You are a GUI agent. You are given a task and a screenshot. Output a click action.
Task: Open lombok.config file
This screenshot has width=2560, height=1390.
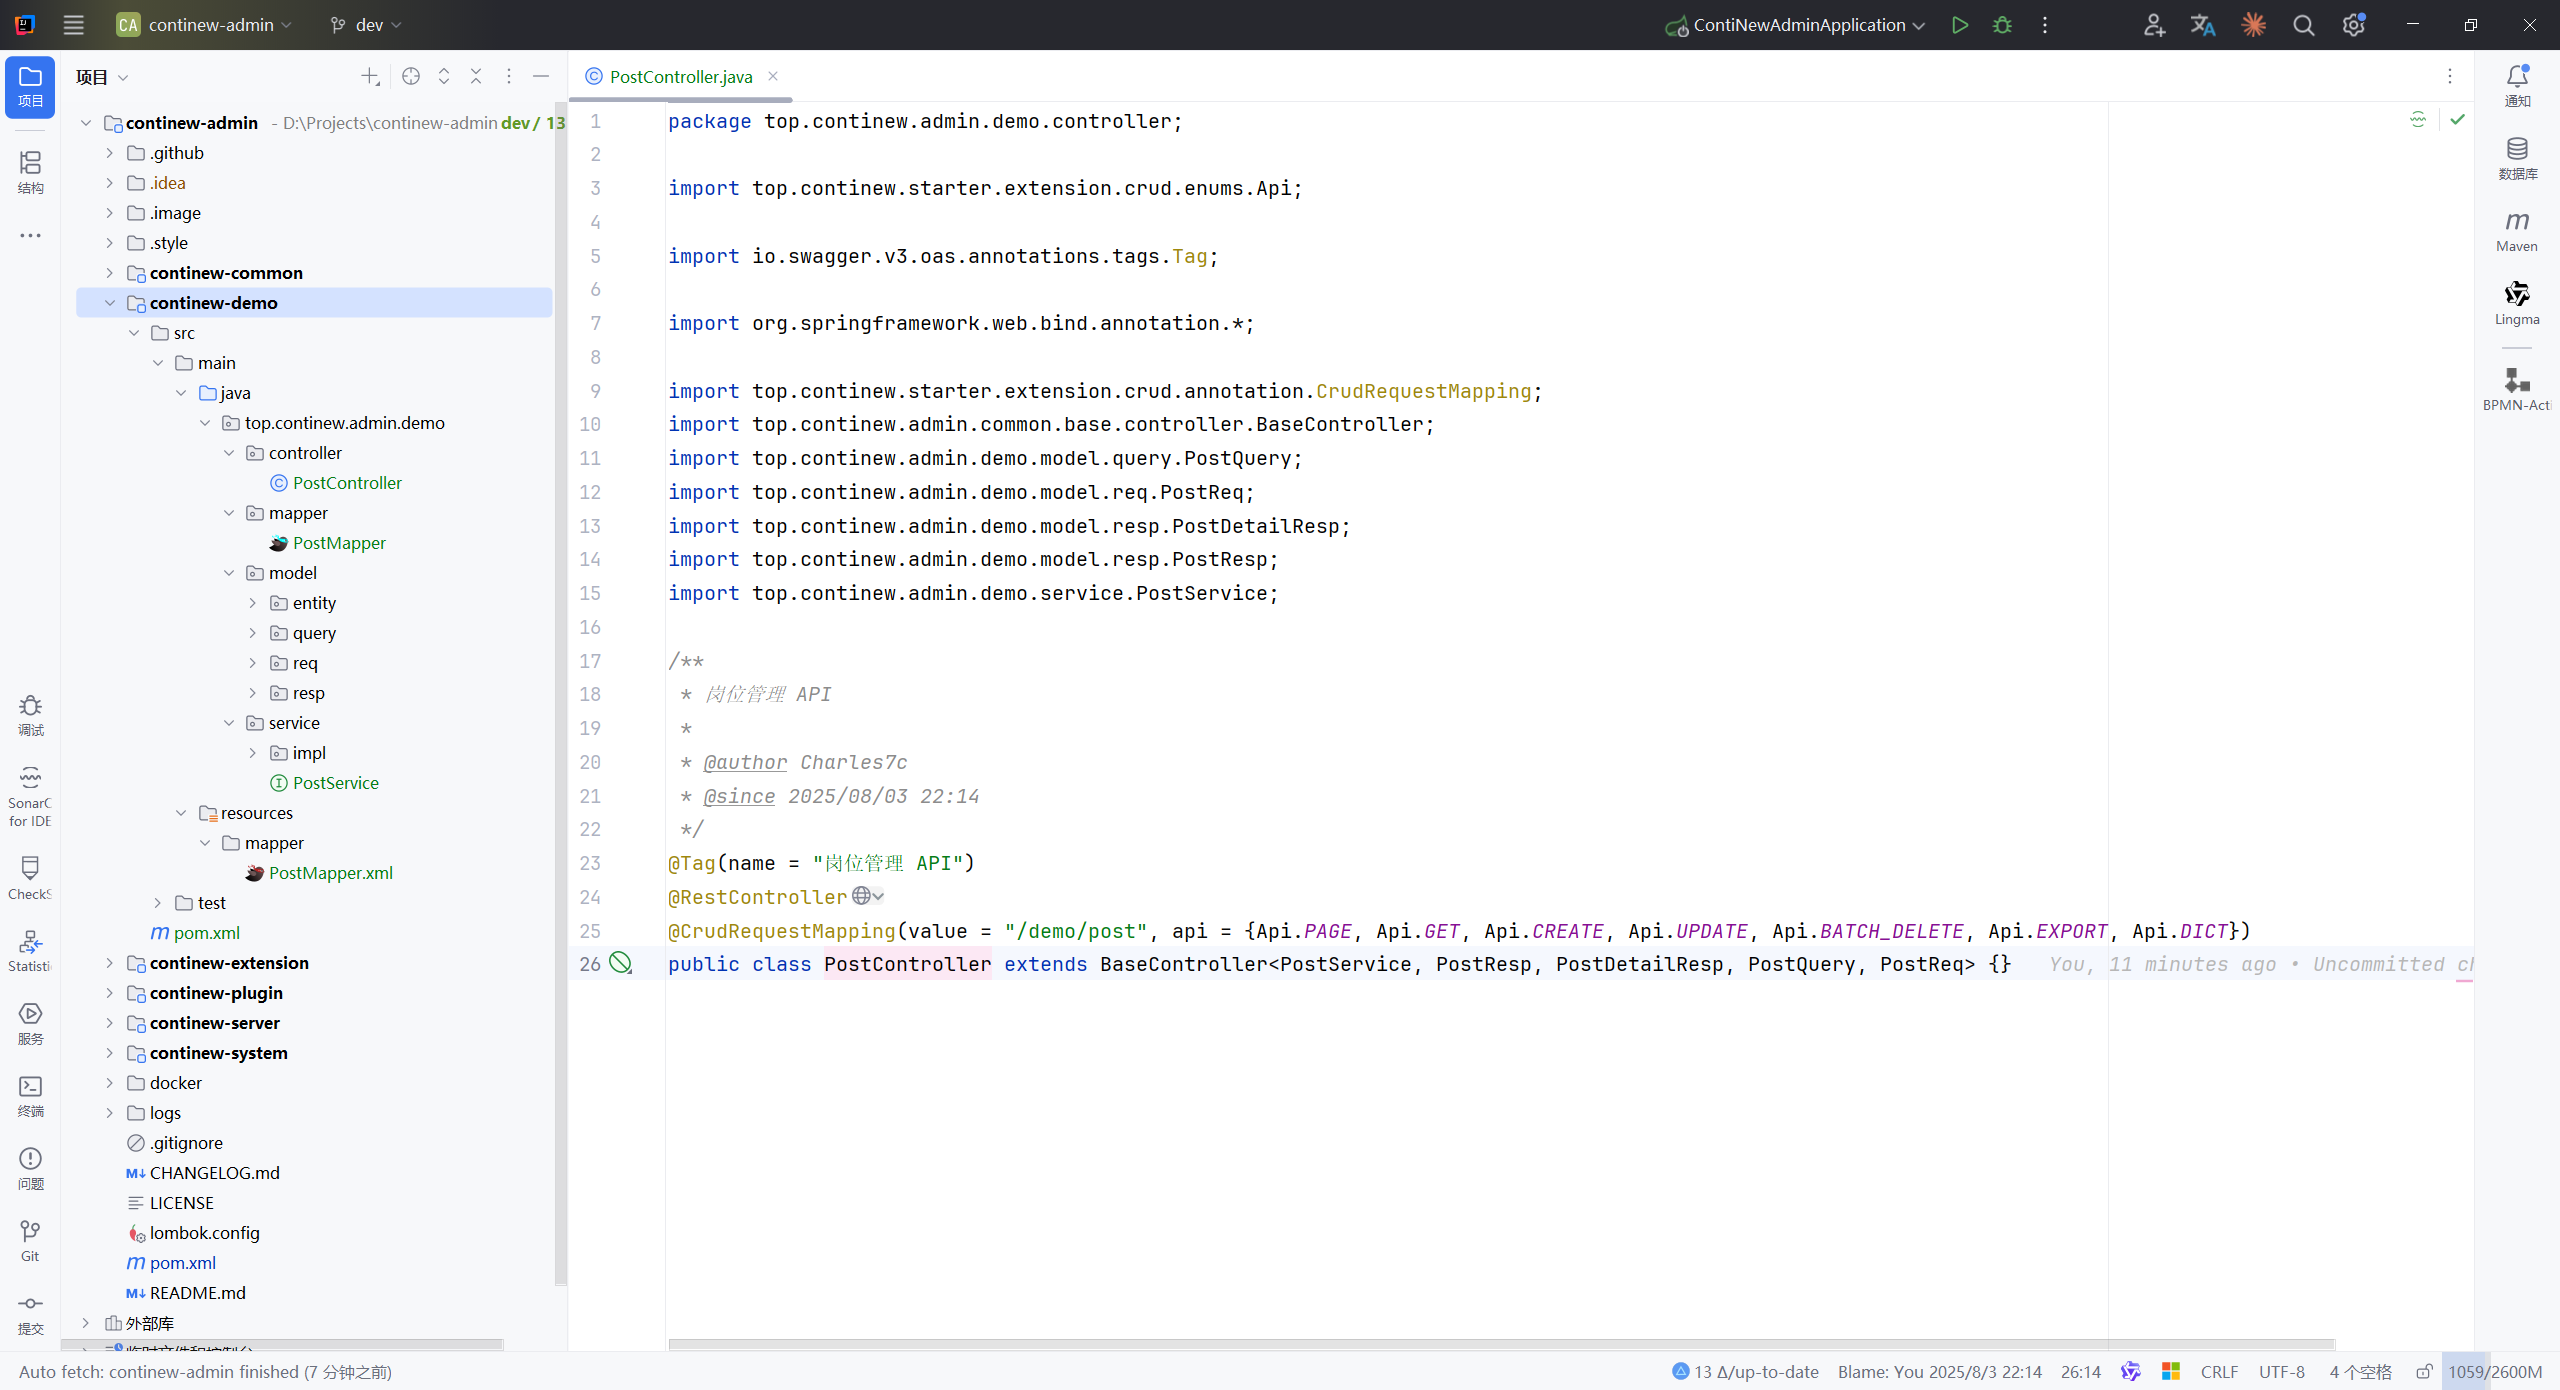pyautogui.click(x=204, y=1233)
